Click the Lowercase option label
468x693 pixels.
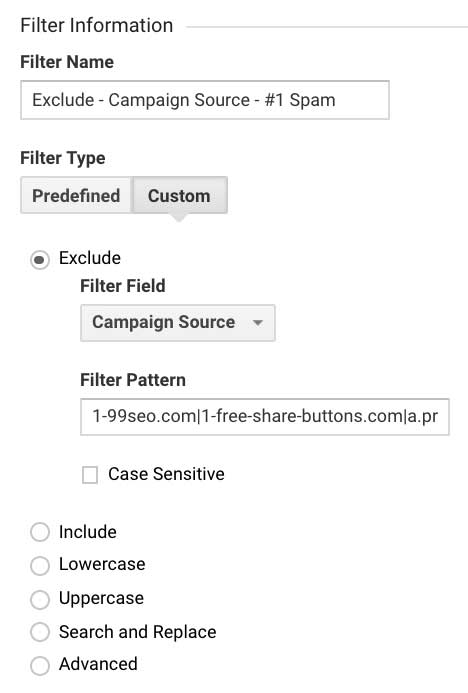click(x=102, y=564)
